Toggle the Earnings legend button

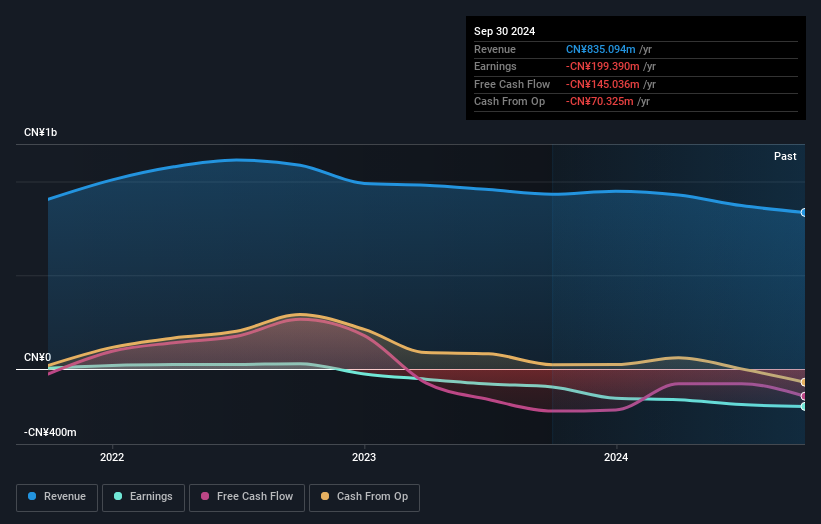tap(143, 497)
